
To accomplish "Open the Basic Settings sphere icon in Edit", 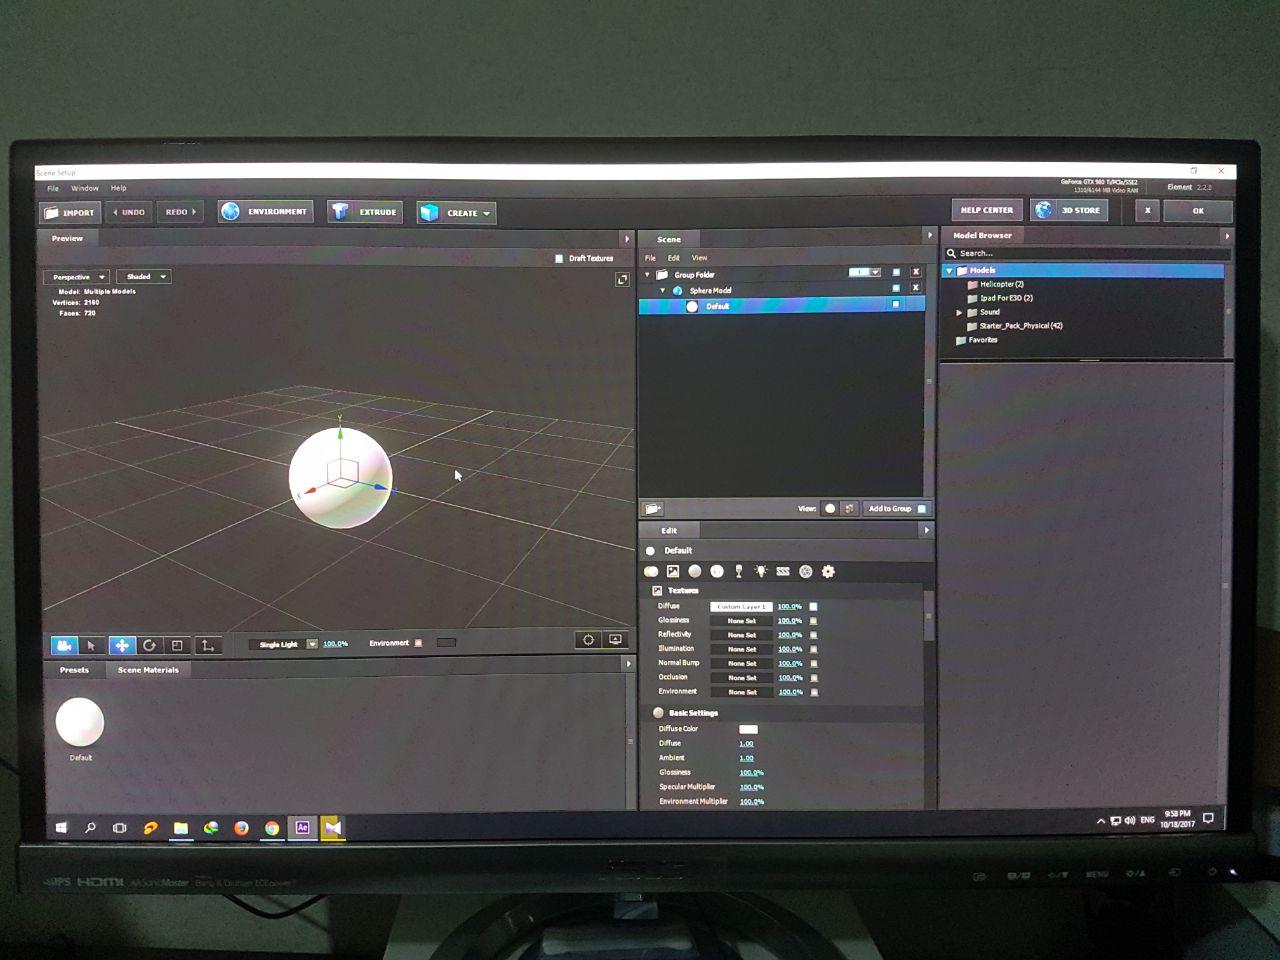I will [695, 571].
